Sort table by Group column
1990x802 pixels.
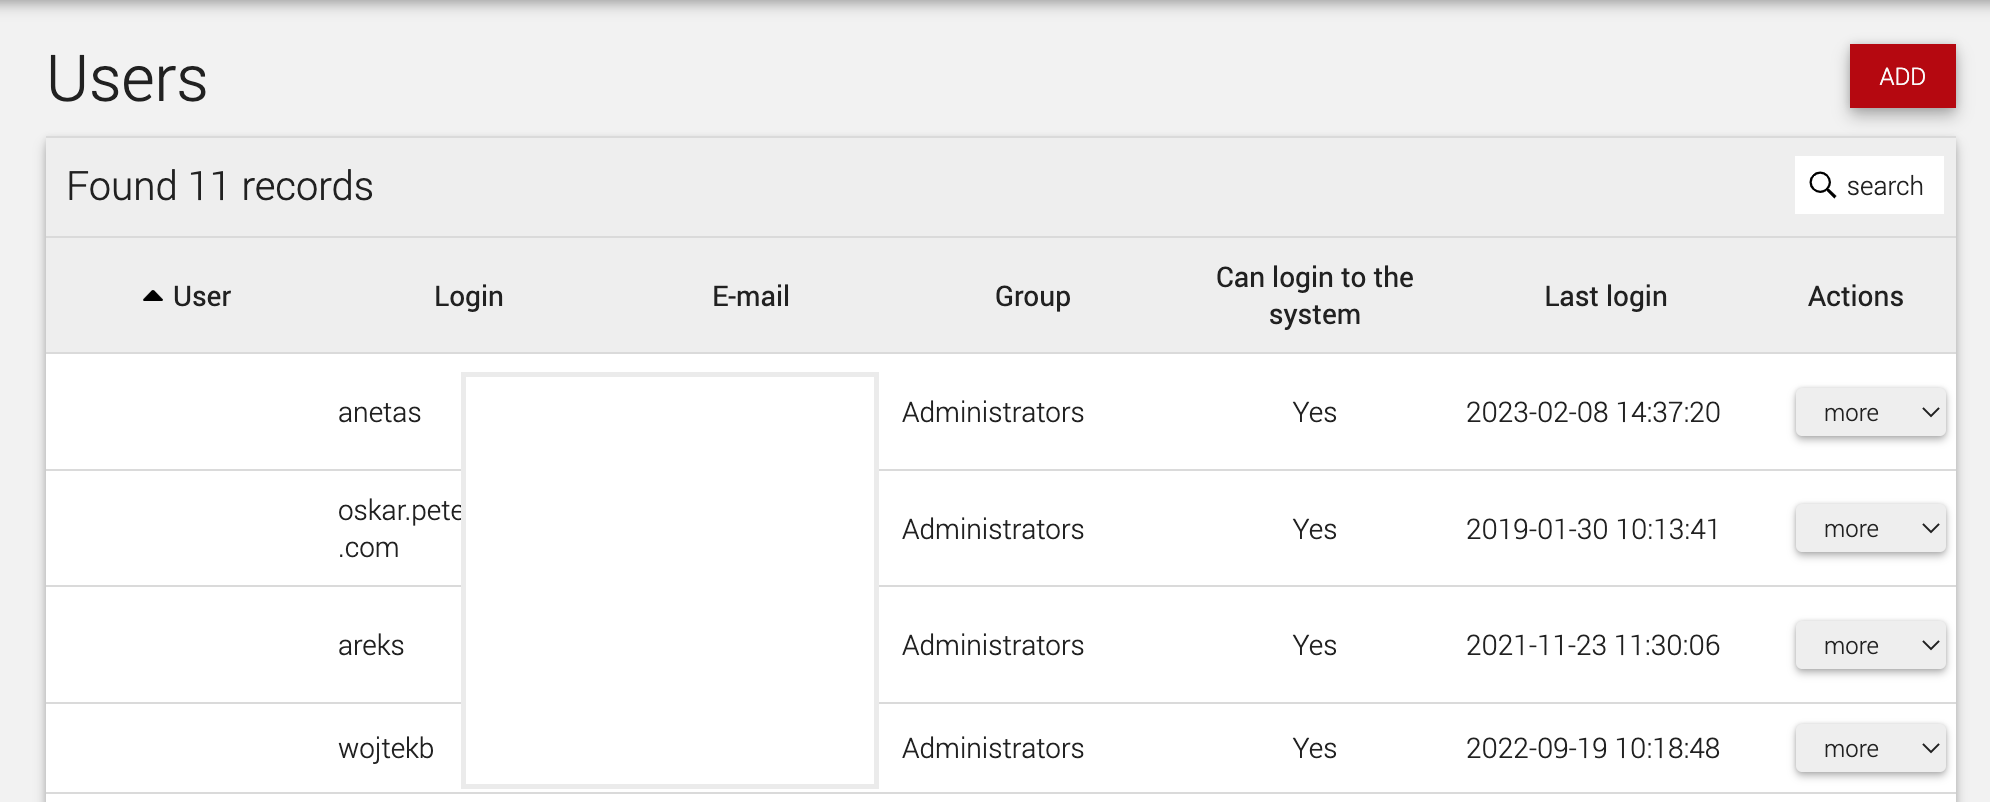point(1032,296)
